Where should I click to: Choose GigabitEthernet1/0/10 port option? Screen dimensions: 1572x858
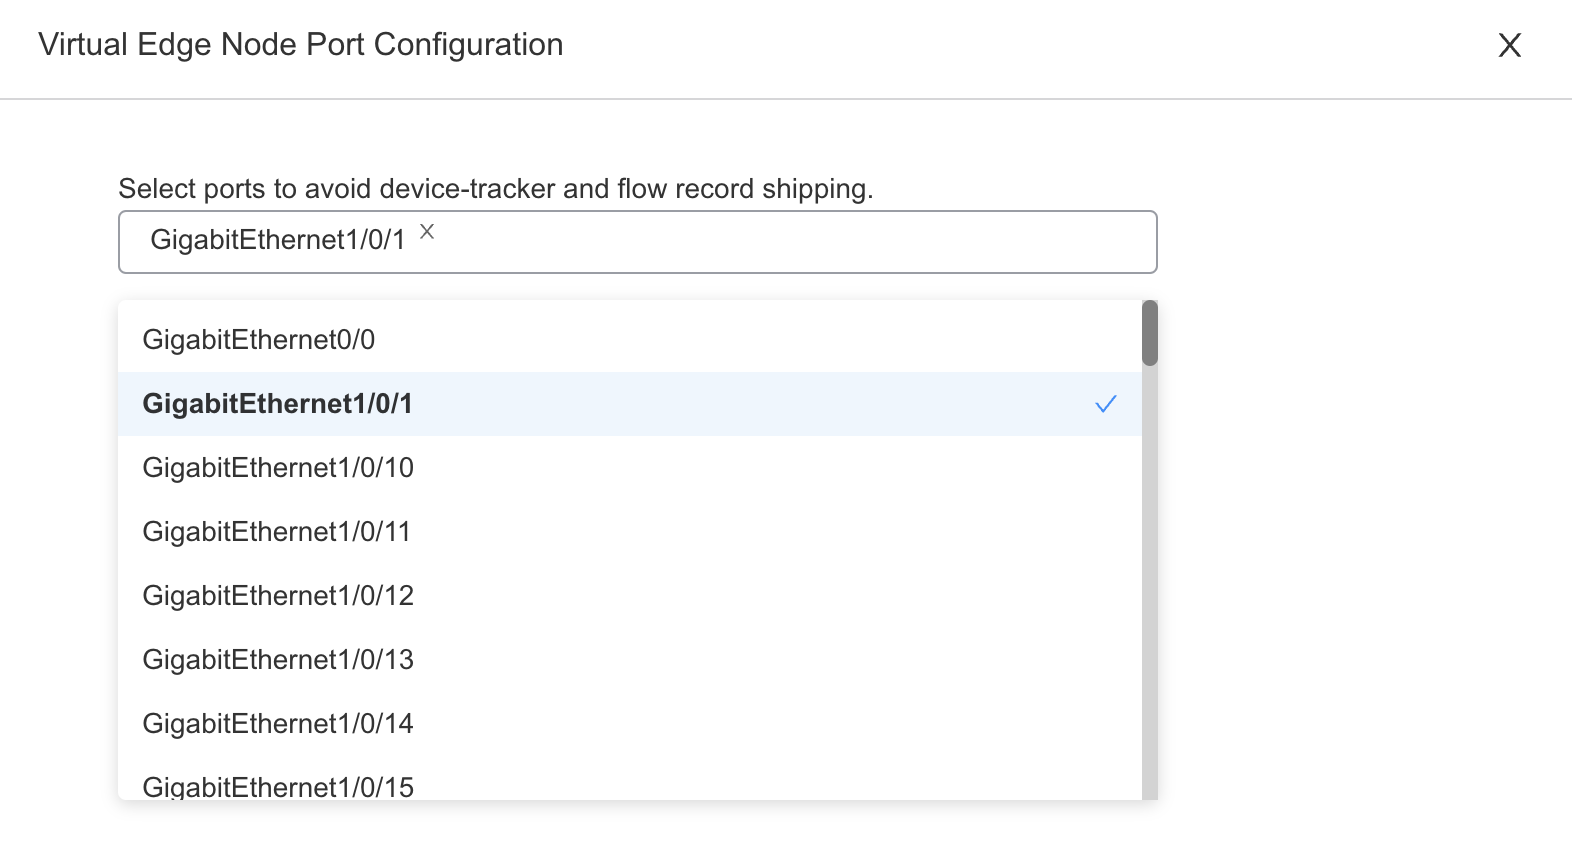point(630,468)
